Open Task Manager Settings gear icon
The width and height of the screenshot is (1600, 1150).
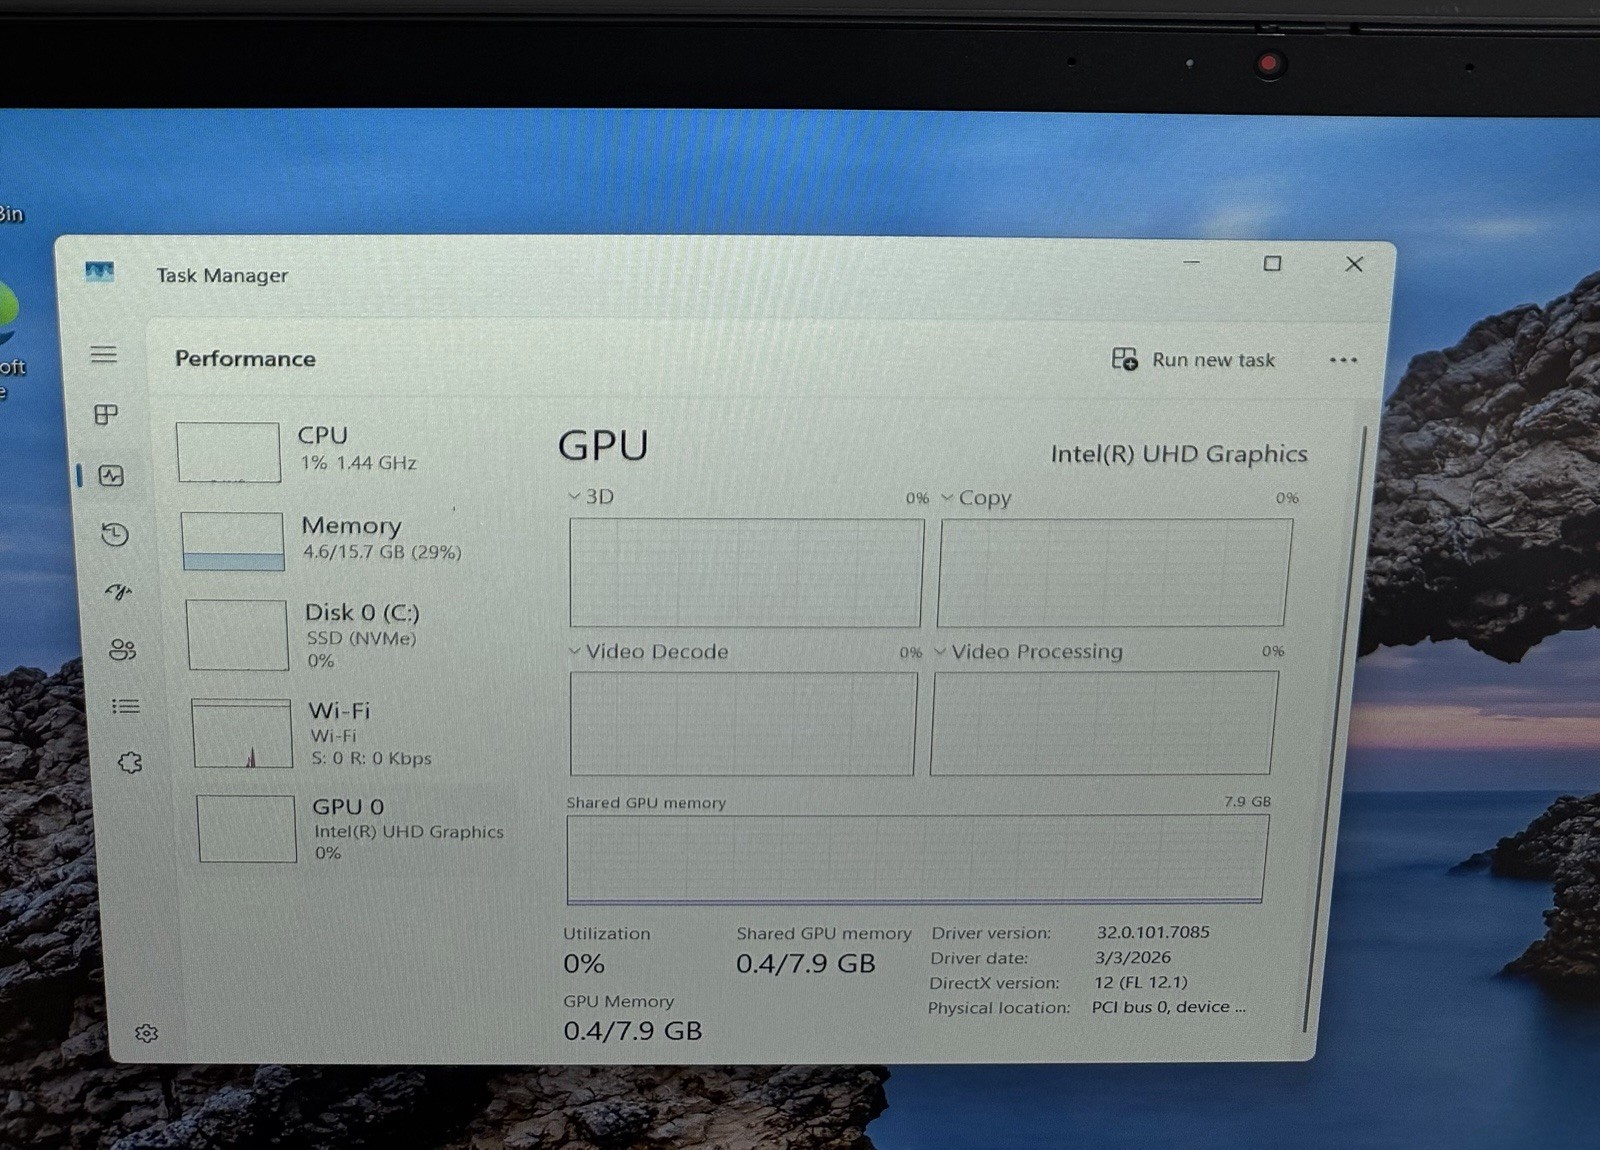(146, 1033)
